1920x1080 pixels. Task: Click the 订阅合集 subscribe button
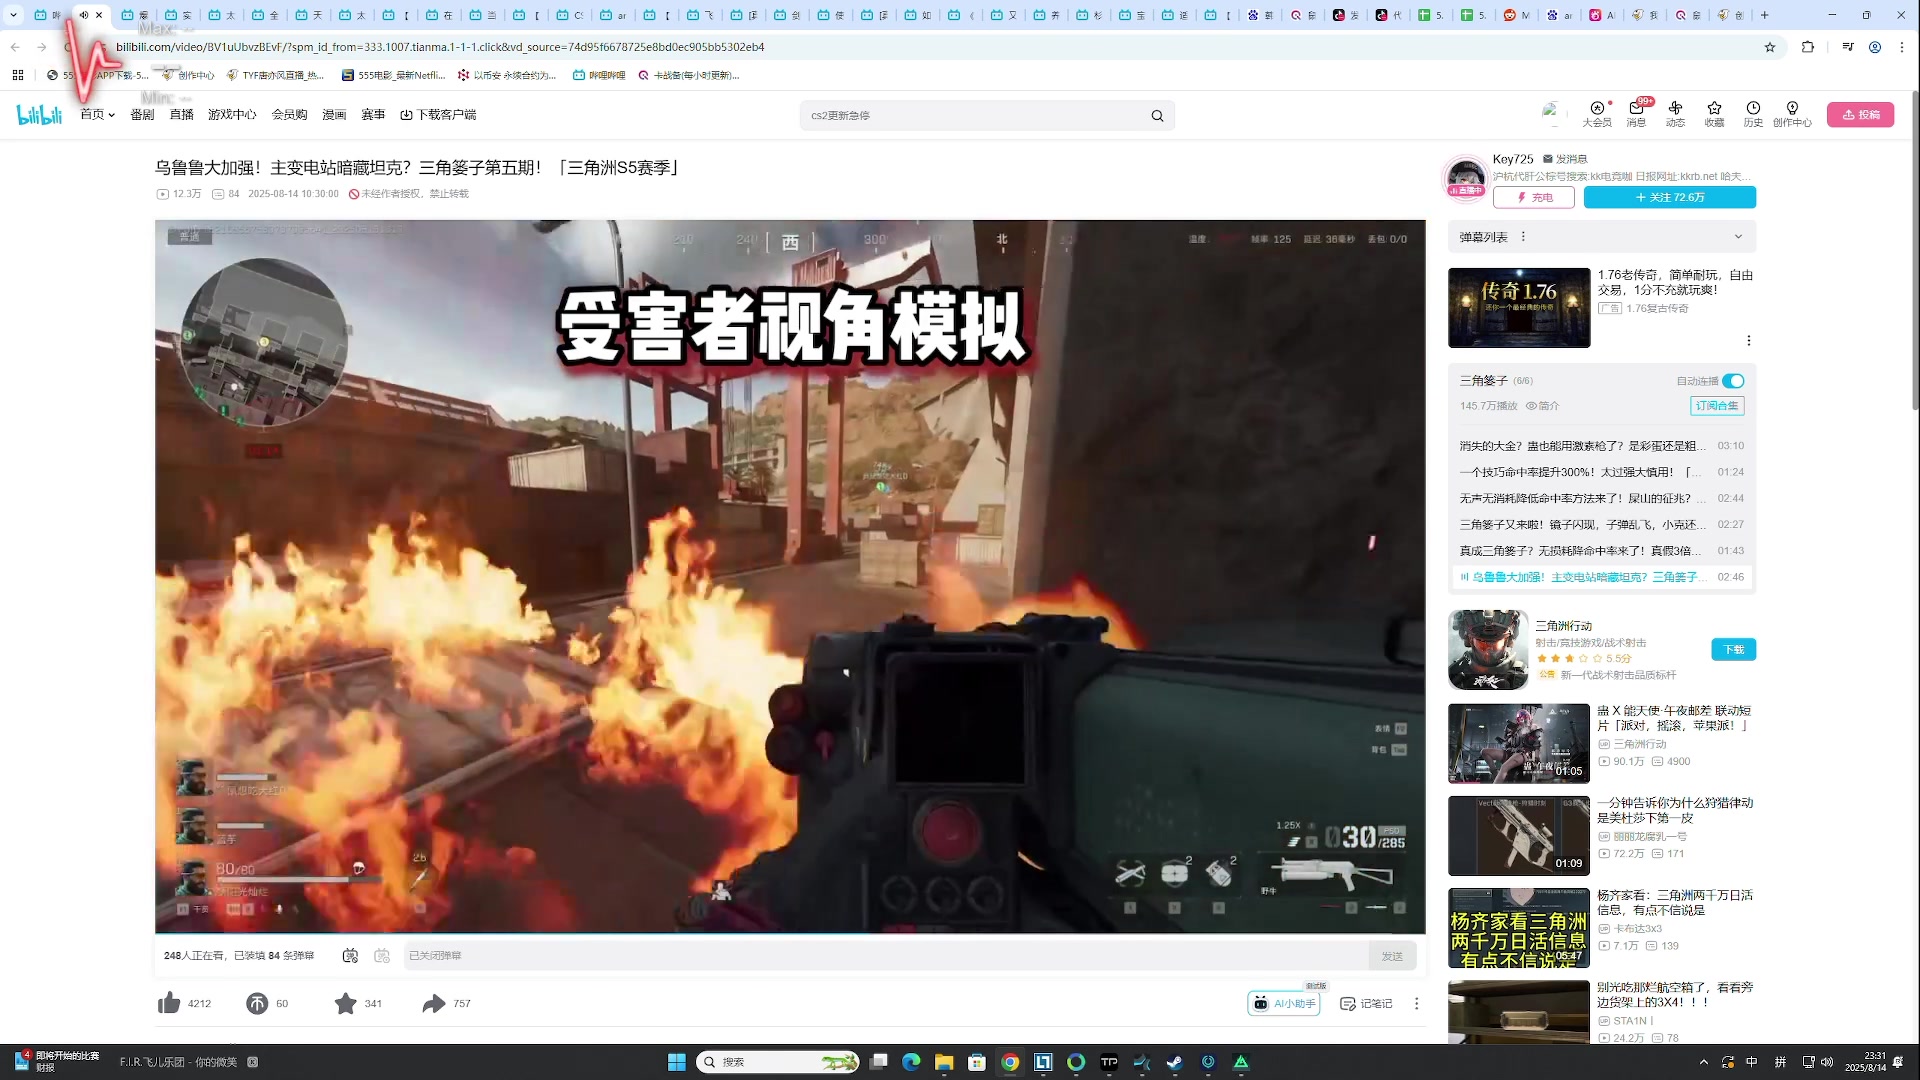click(1717, 406)
